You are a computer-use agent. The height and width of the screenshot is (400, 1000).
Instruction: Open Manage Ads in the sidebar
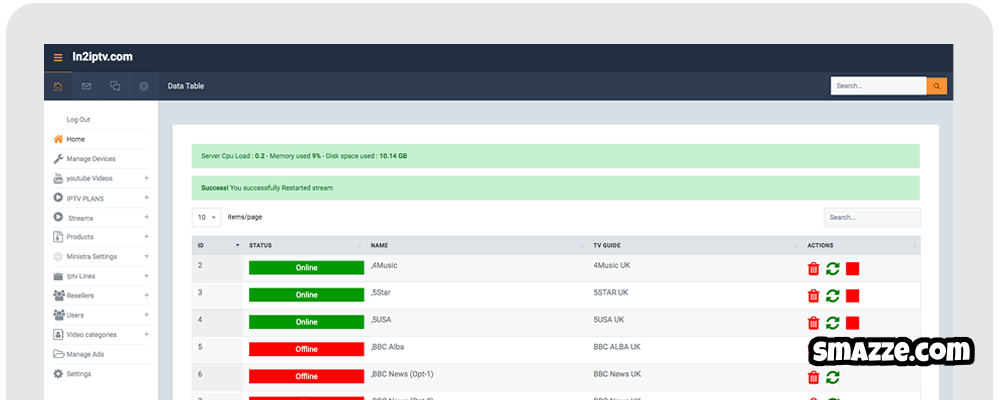(85, 354)
